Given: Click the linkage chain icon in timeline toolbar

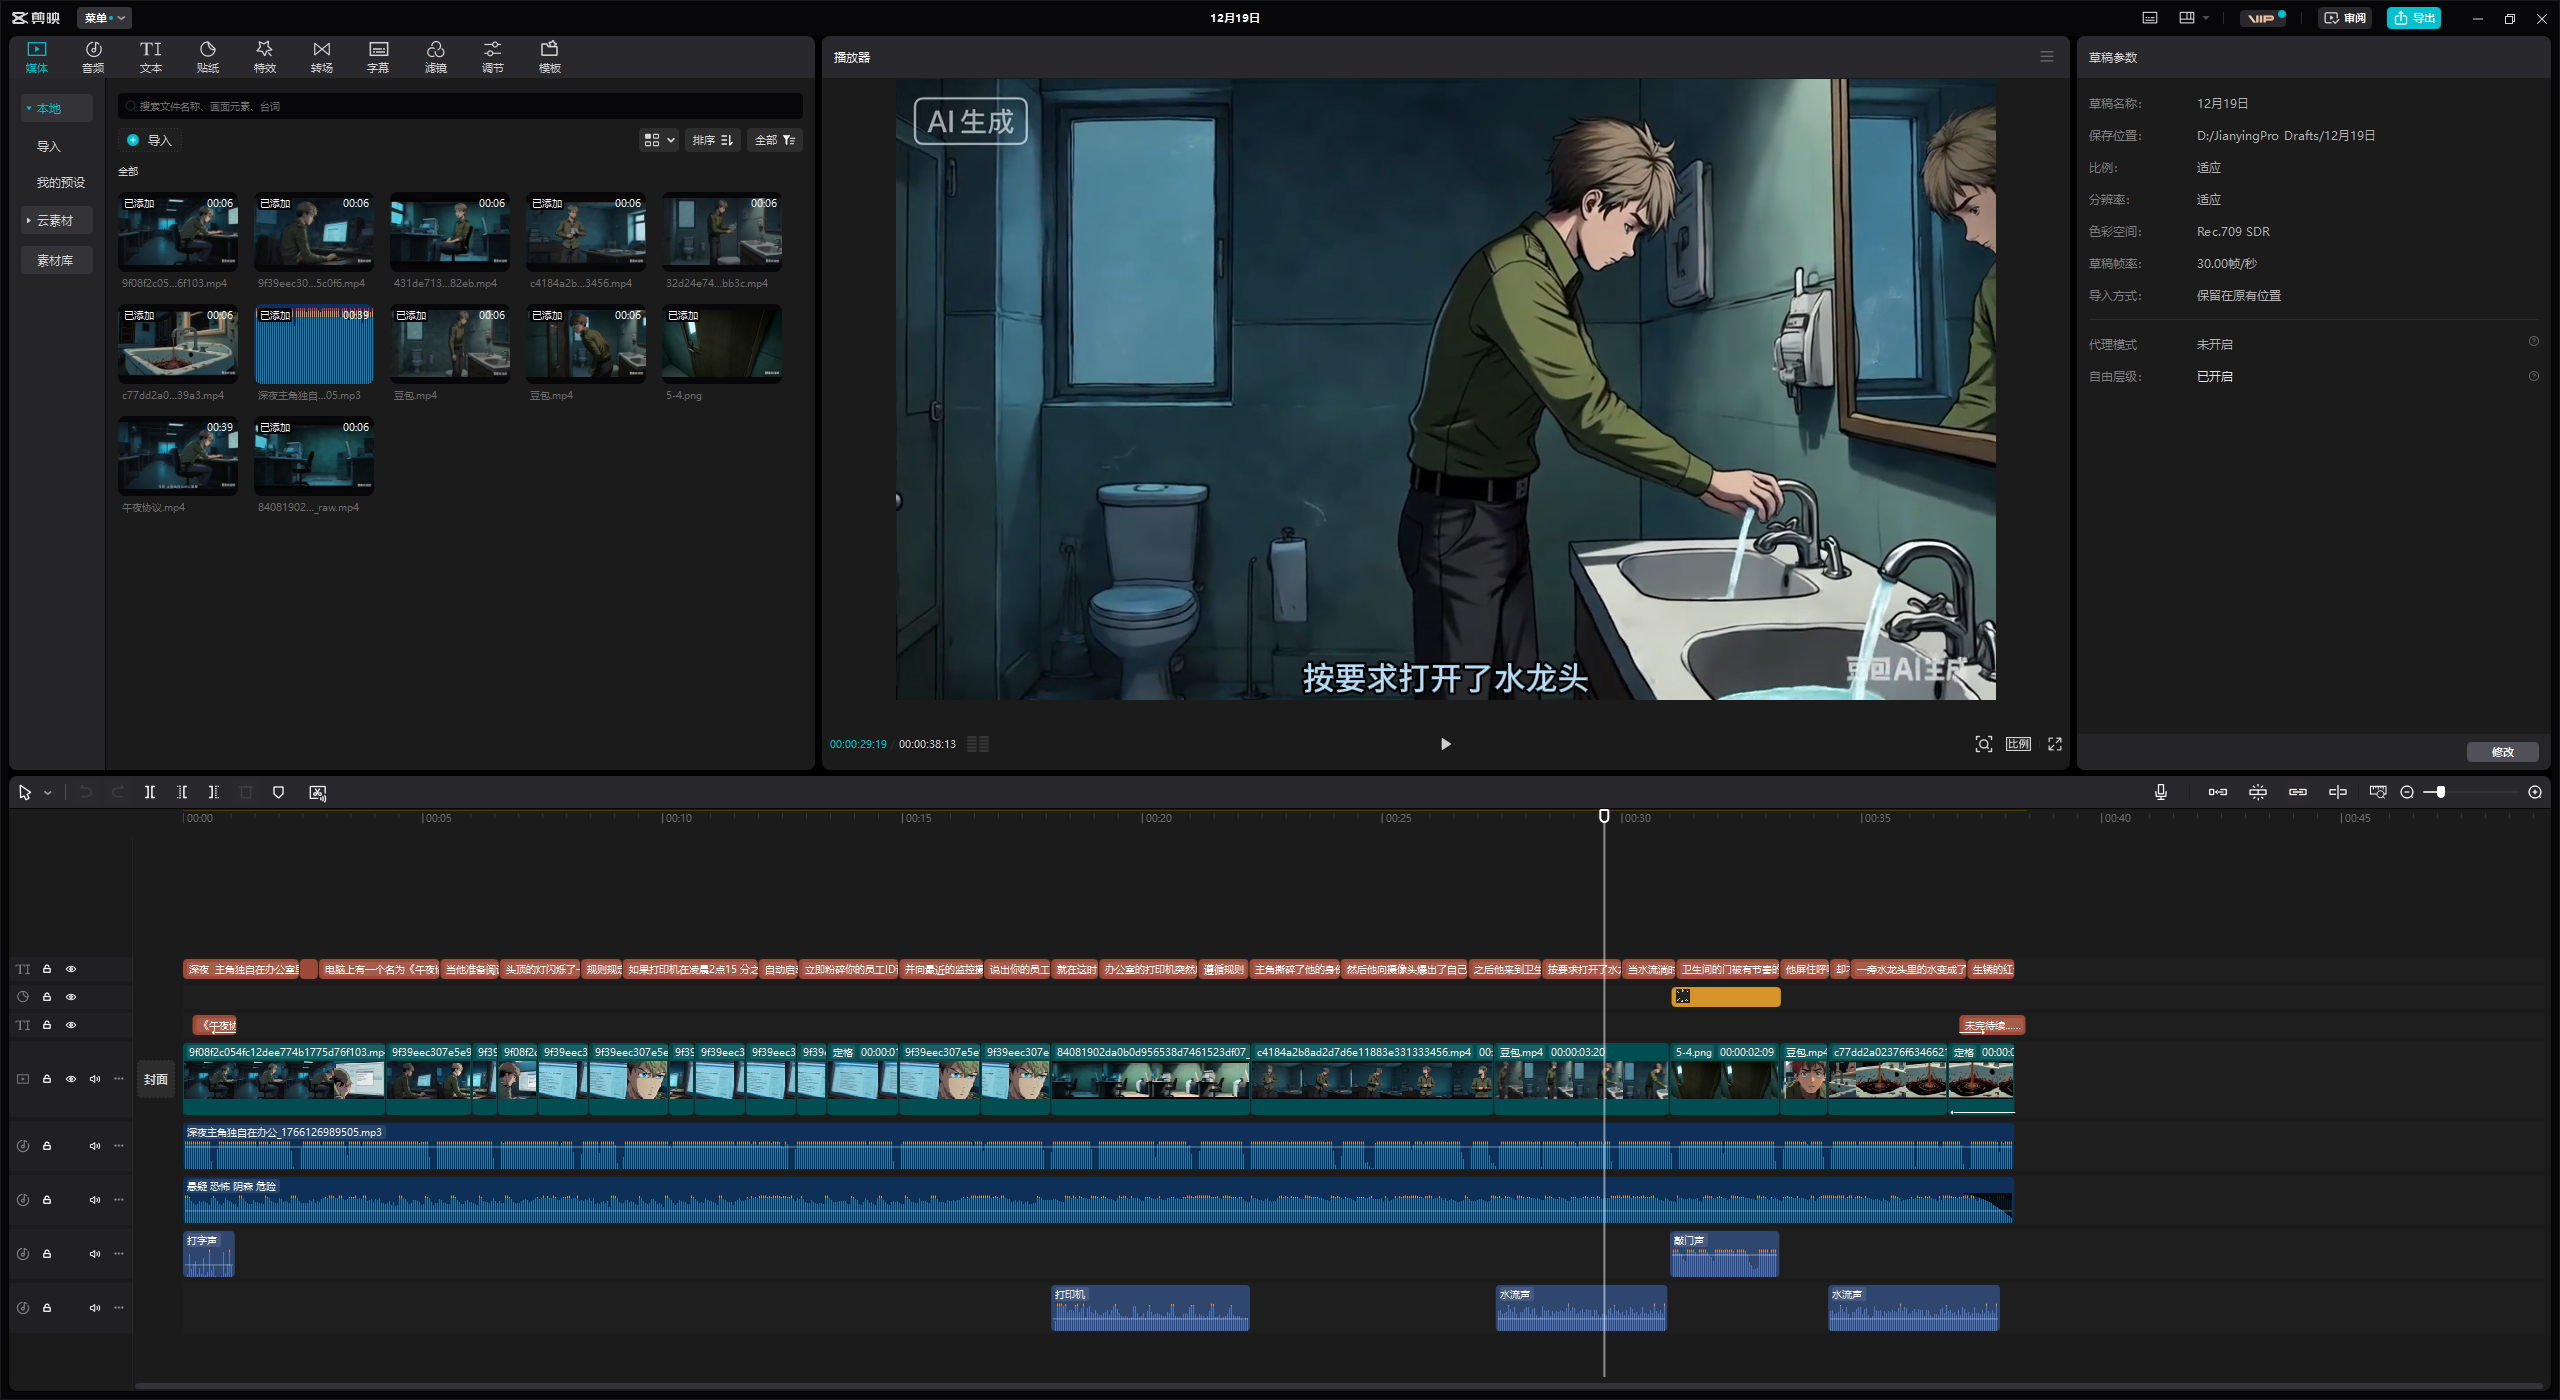Looking at the screenshot, I should pyautogui.click(x=2297, y=792).
